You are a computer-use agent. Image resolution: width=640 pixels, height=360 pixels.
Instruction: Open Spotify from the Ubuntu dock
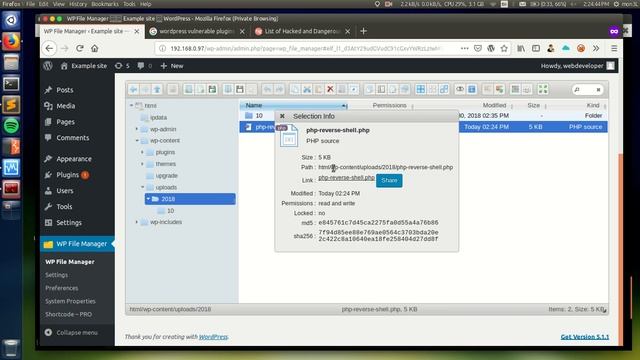pos(11,126)
